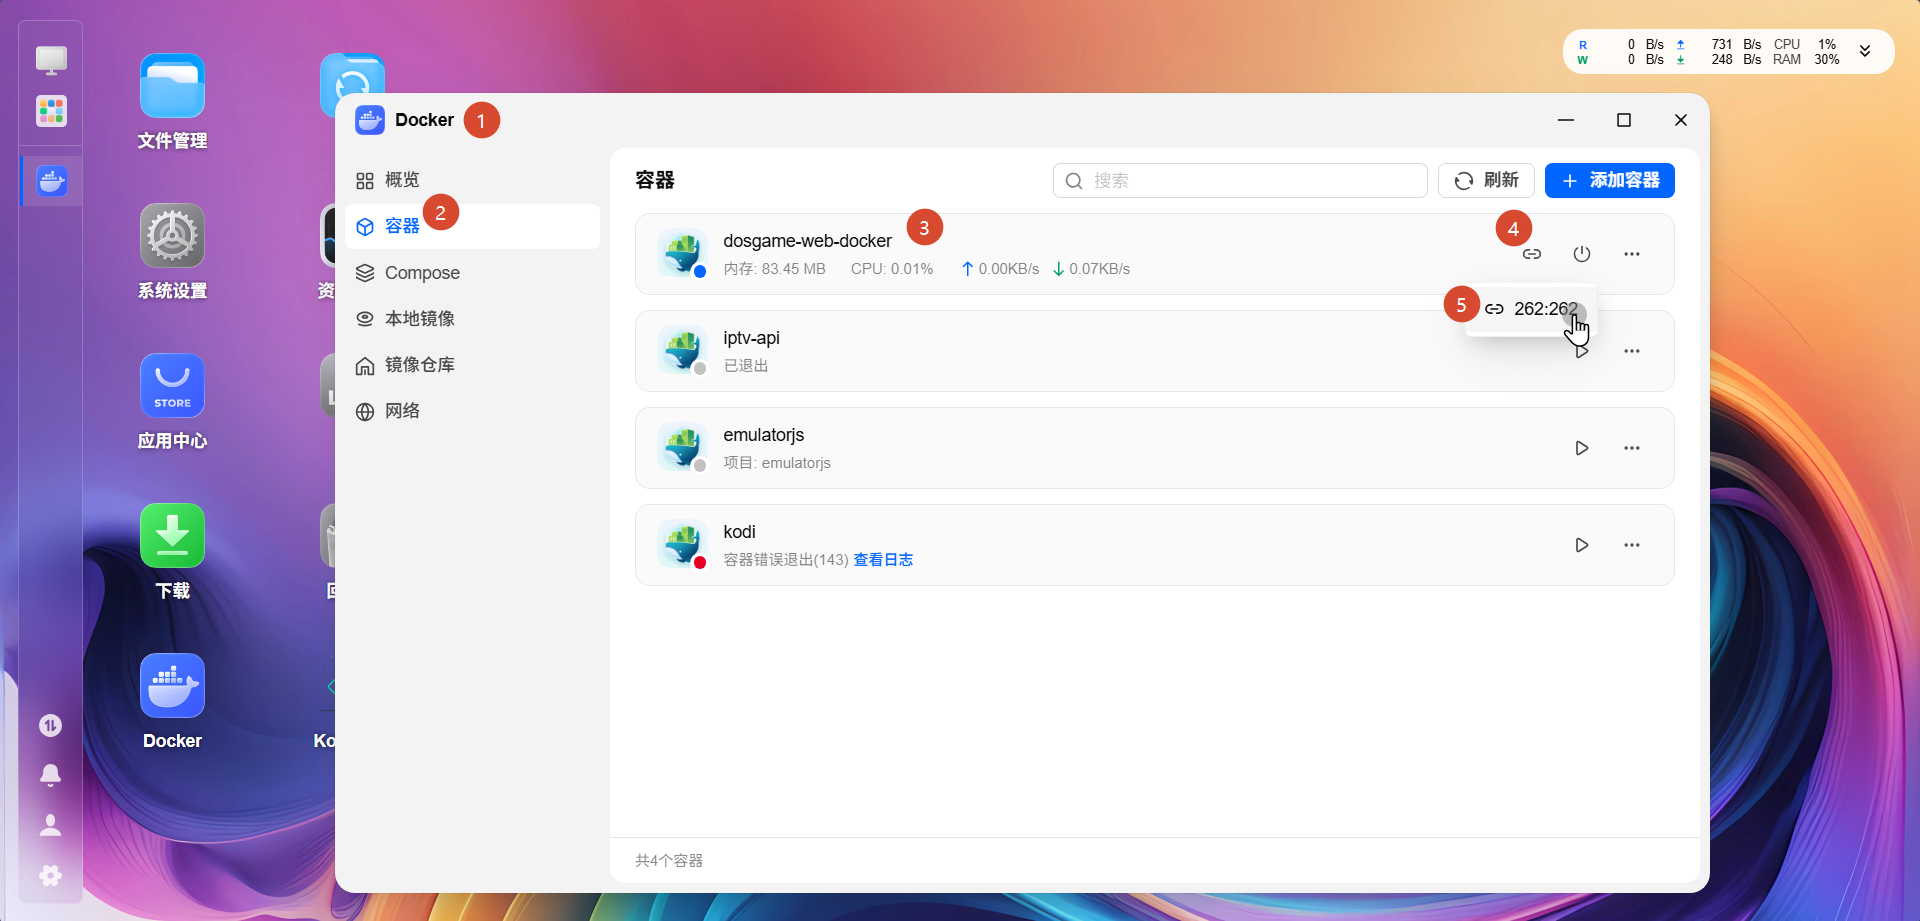Open the 下载 desktop app
This screenshot has width=1920, height=921.
[x=172, y=536]
